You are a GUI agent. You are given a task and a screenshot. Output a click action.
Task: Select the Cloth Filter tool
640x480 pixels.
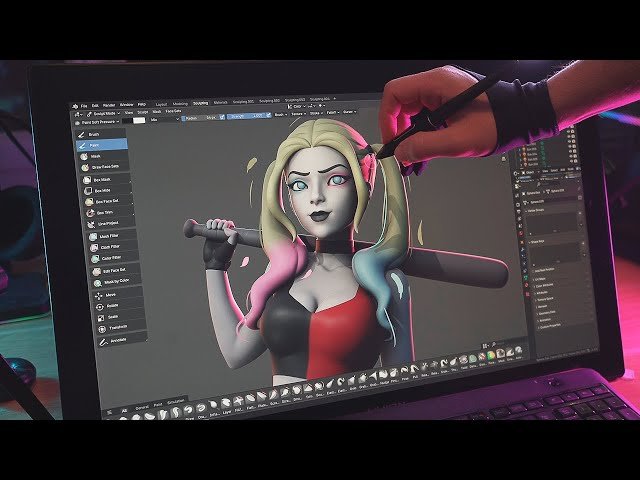(113, 247)
